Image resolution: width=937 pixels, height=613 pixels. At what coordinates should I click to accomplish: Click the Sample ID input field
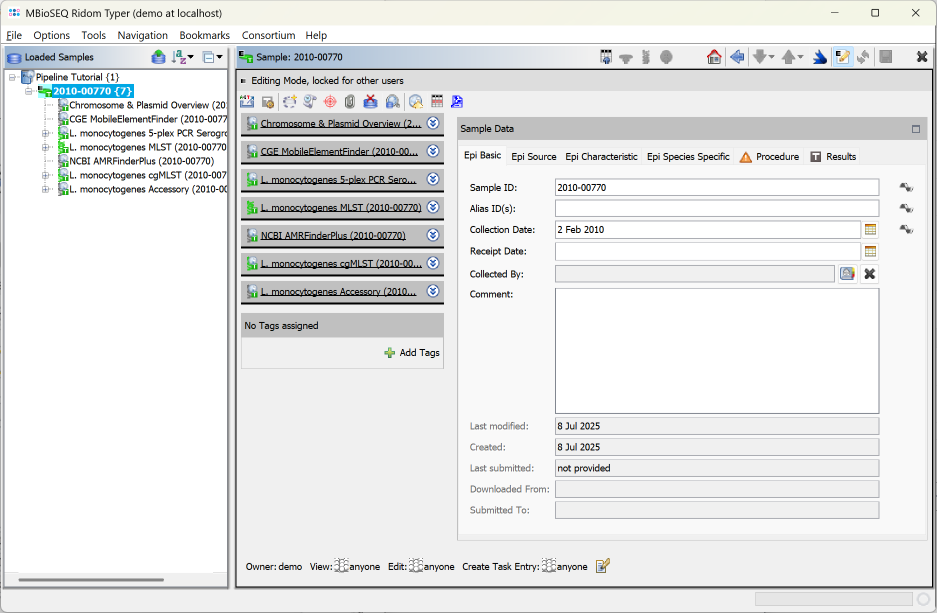tap(715, 186)
